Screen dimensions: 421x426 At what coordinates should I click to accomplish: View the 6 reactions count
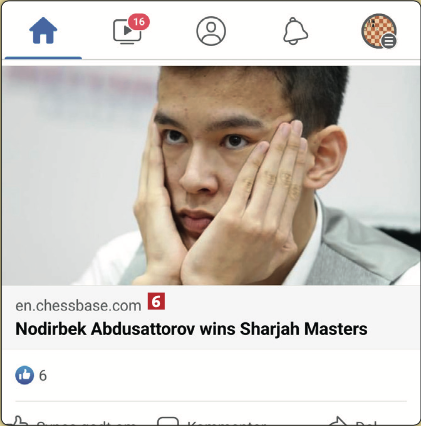[x=43, y=376]
